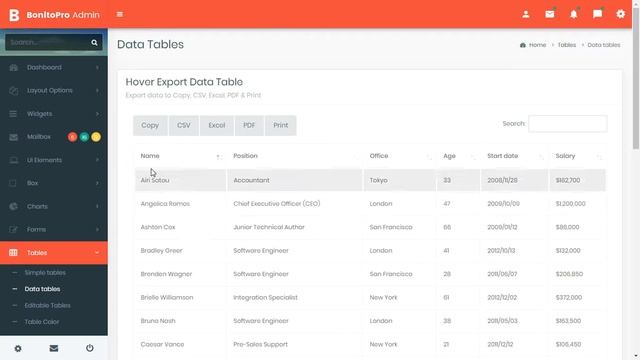Click the Layout Options icon in sidebar
This screenshot has height=360, width=640.
pos(13,91)
